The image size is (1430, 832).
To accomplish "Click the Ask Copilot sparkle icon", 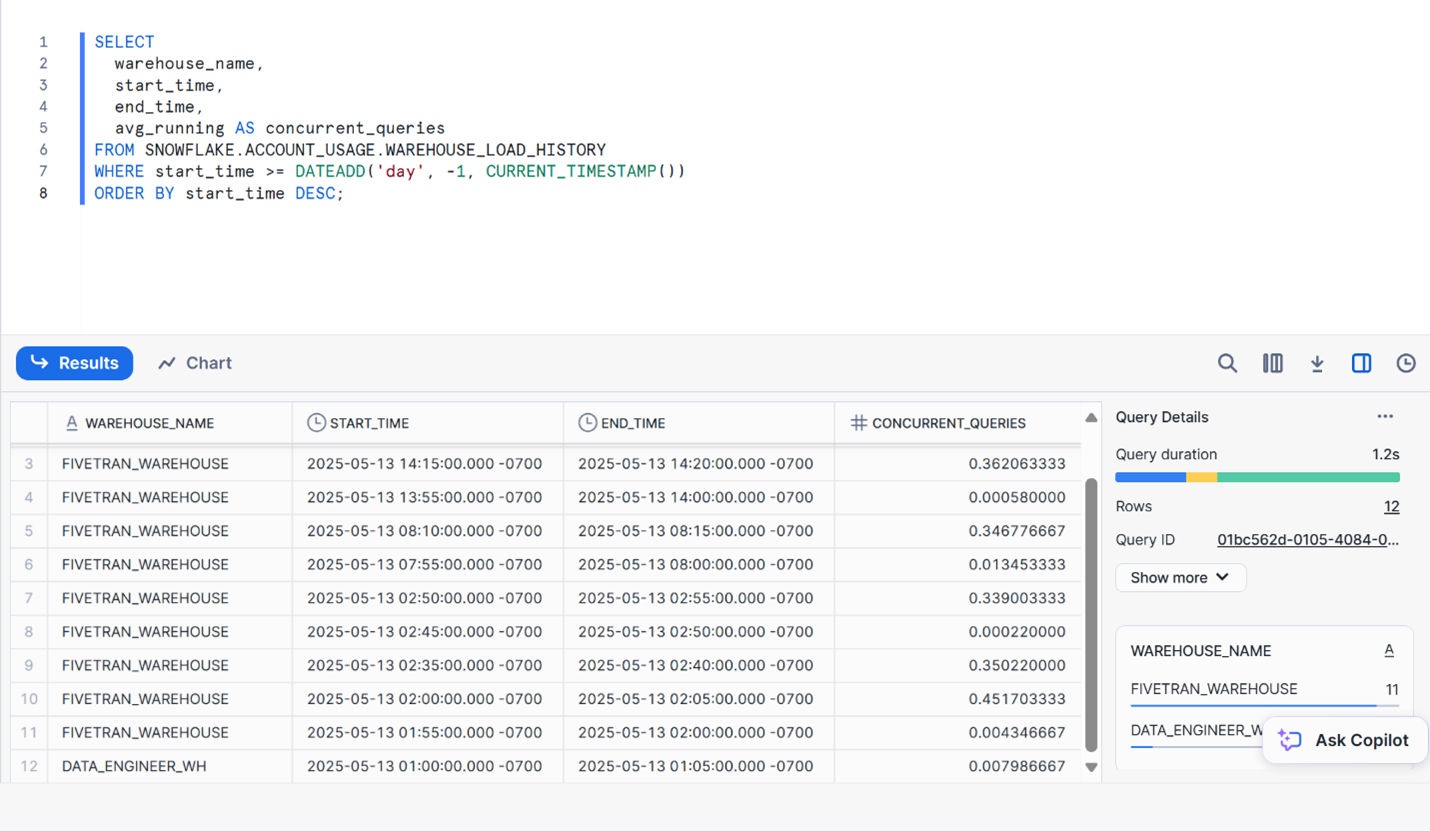I will (1290, 740).
